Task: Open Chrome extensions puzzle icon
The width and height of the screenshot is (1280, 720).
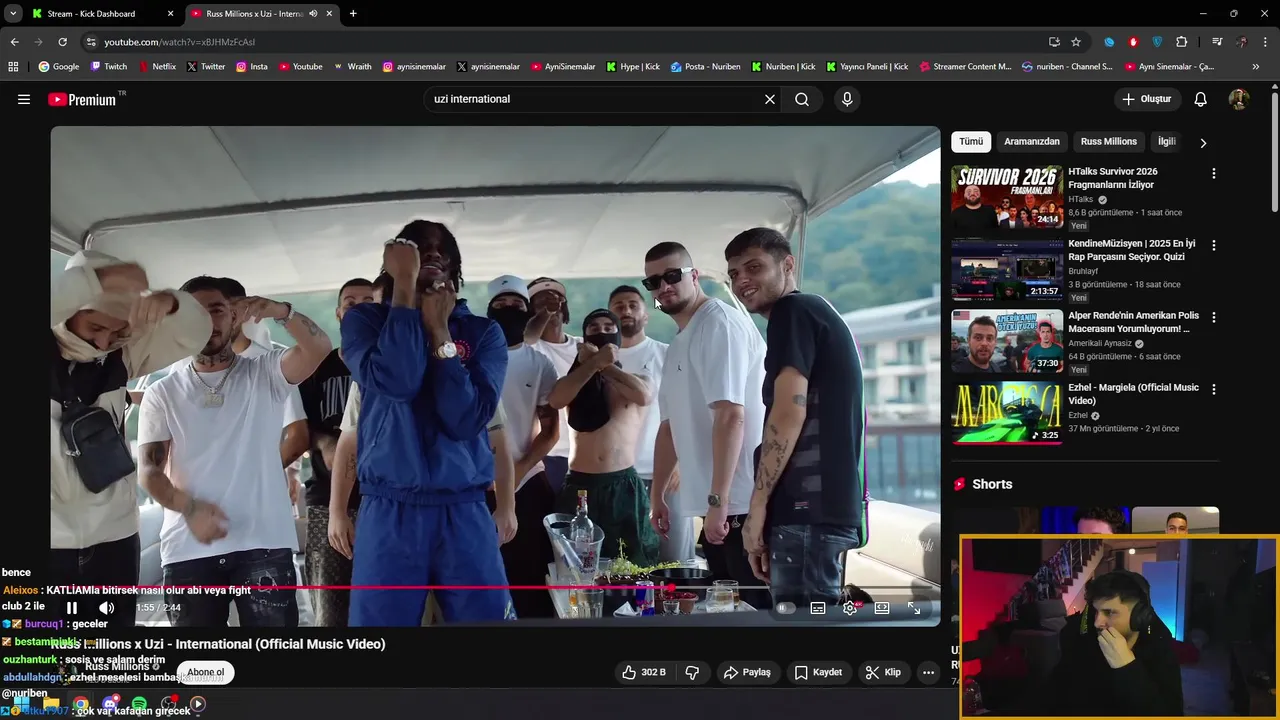Action: coord(1181,42)
